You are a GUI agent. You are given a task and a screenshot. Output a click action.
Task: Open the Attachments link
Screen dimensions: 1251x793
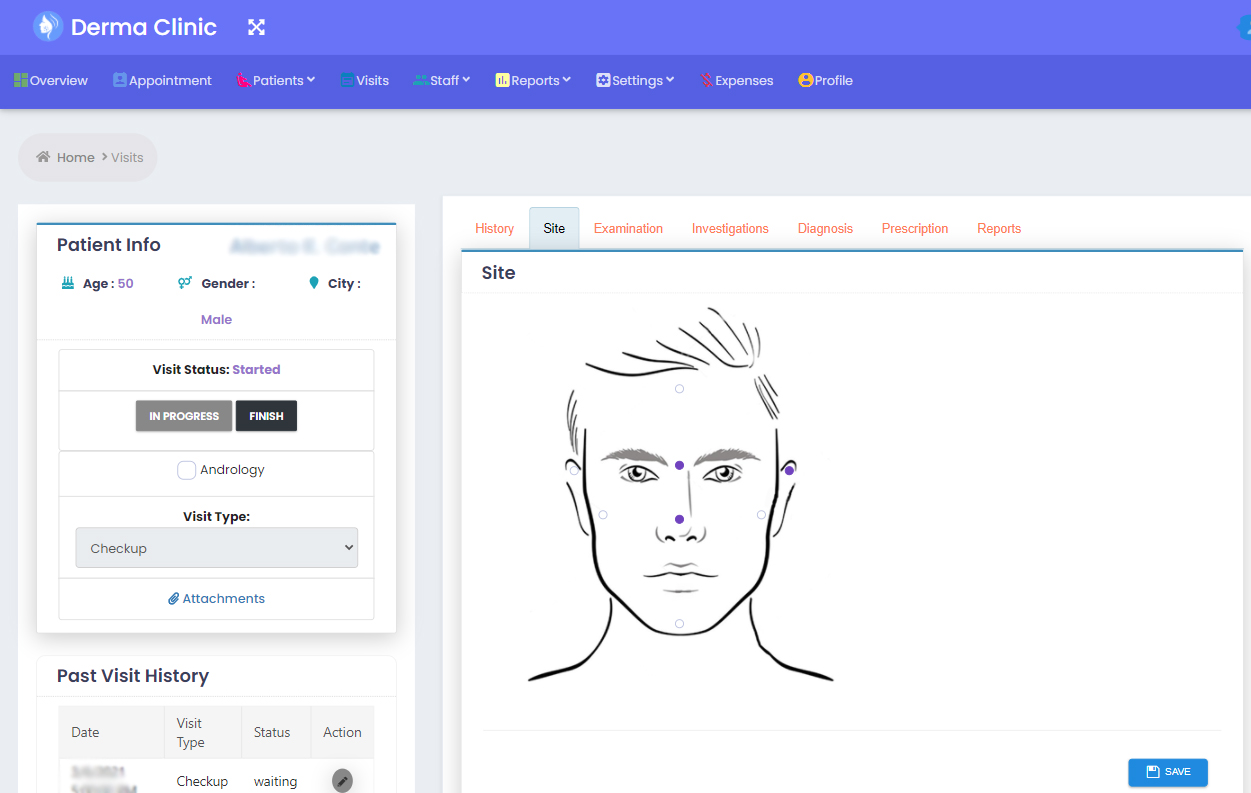[216, 599]
